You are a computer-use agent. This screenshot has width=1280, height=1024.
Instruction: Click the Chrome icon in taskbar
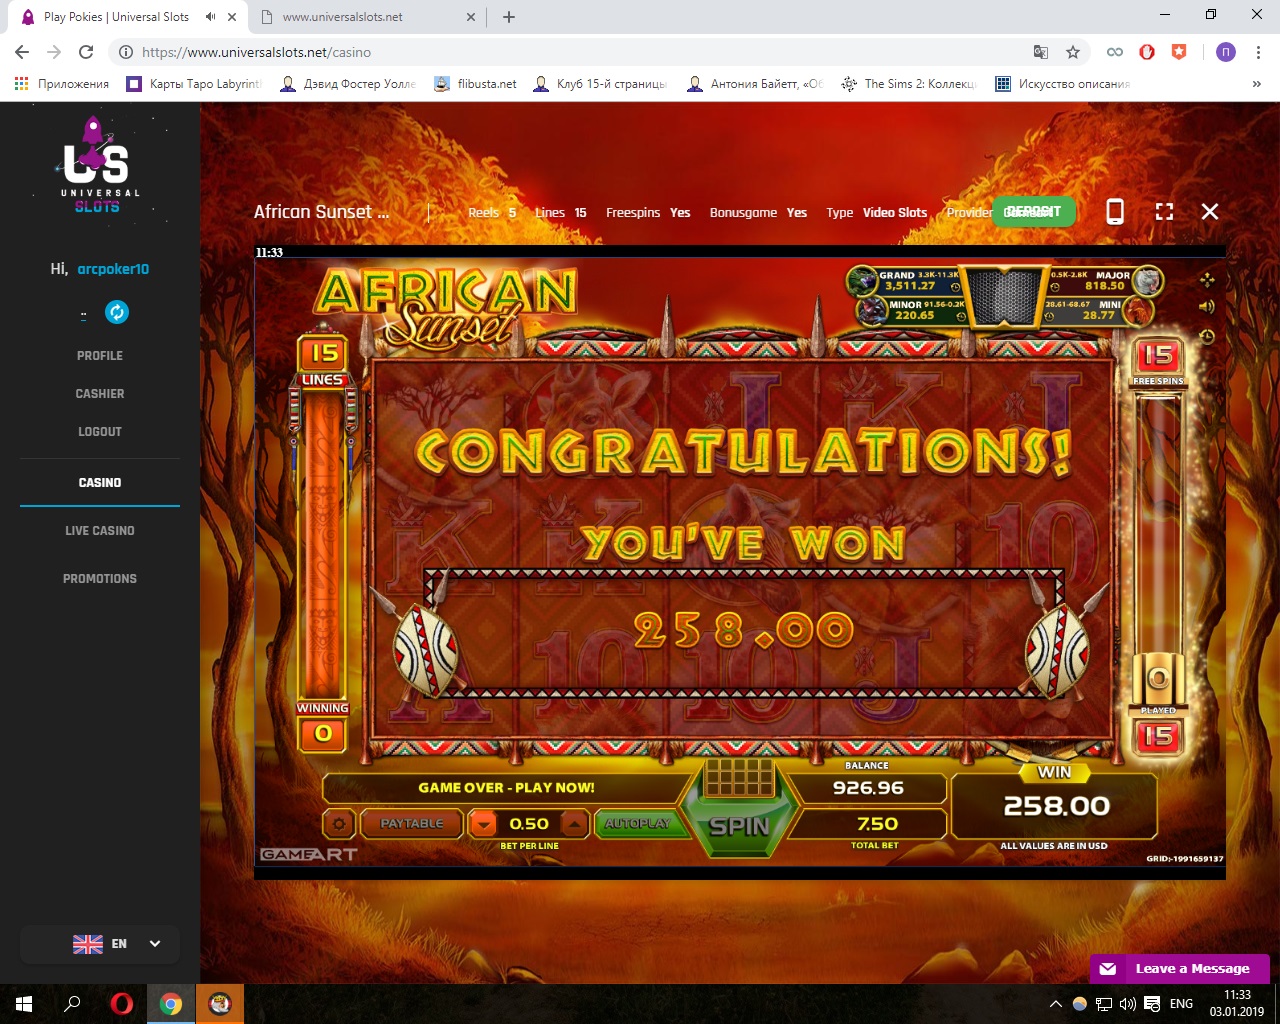coord(171,1004)
